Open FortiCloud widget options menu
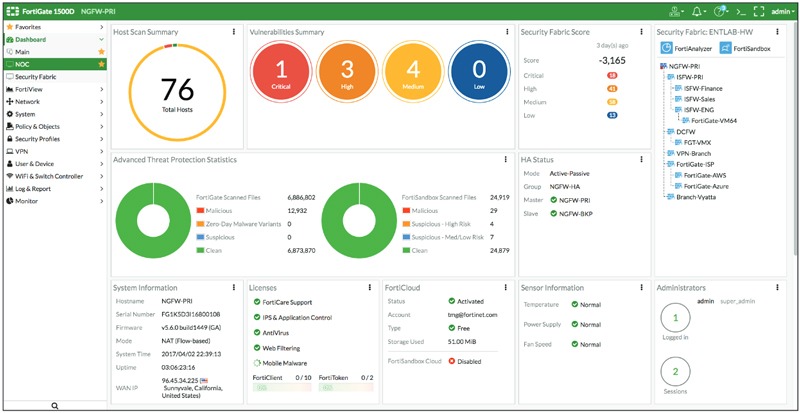This screenshot has height=413, width=800. 506,287
